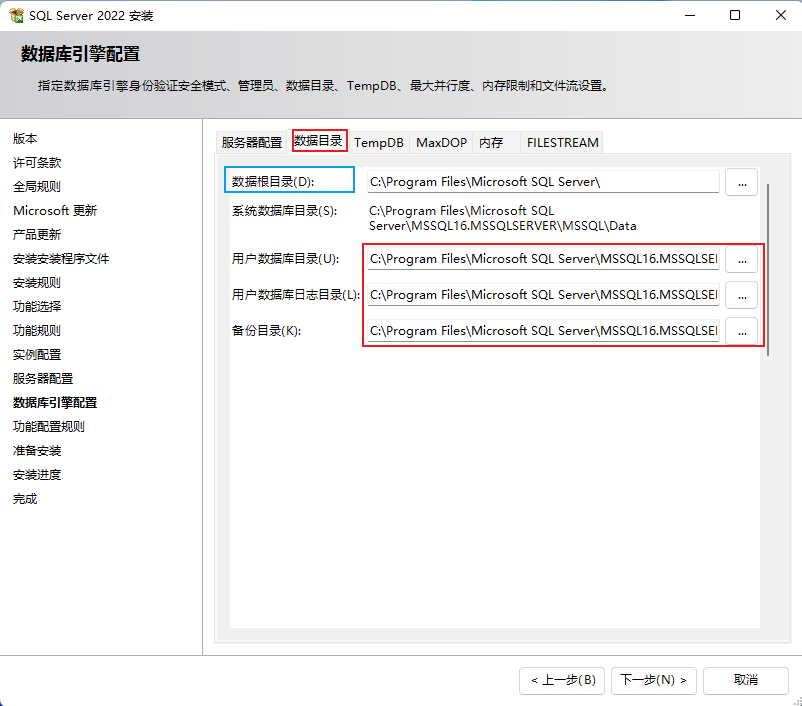802x706 pixels.
Task: Browse for the backup directory
Action: pos(742,331)
